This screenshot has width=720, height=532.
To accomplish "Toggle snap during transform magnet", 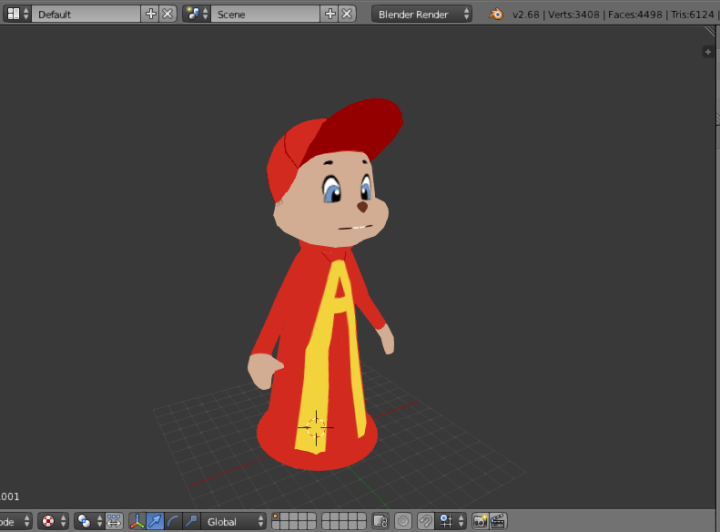I will (425, 521).
